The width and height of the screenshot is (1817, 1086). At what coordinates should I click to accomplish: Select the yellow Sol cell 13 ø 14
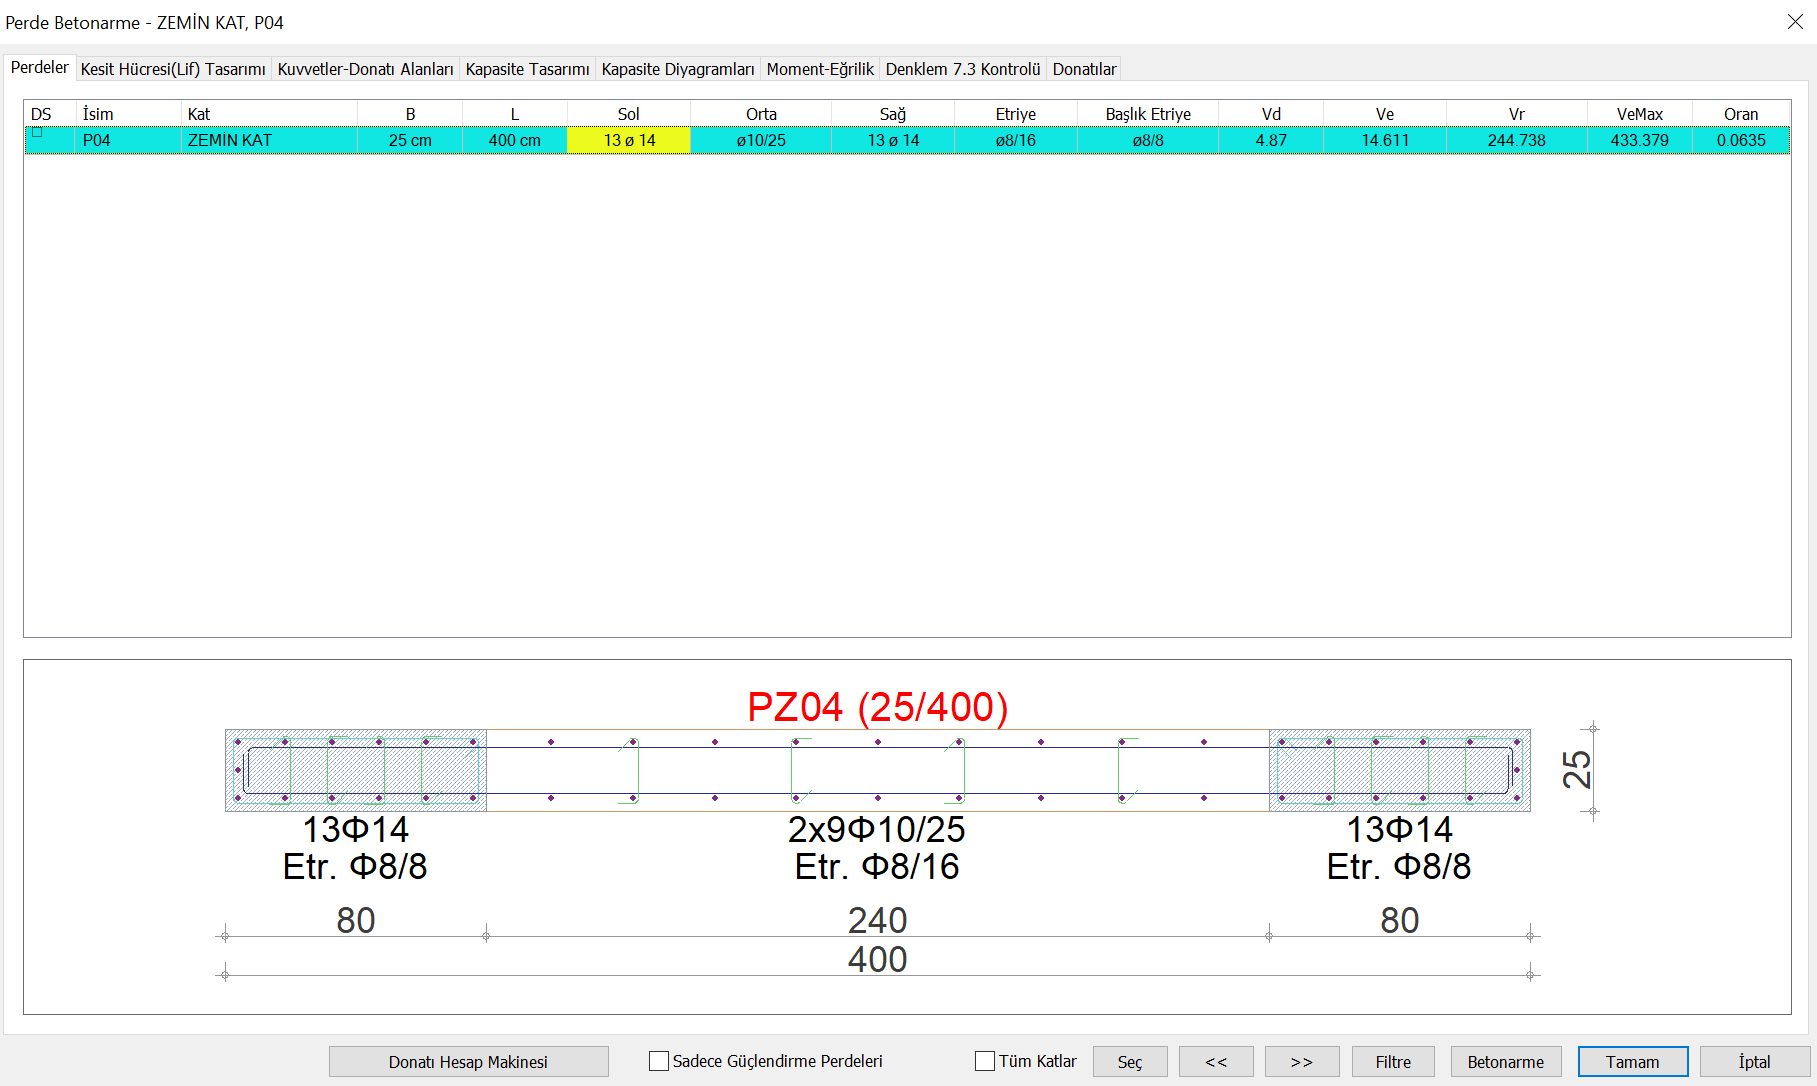[x=629, y=141]
